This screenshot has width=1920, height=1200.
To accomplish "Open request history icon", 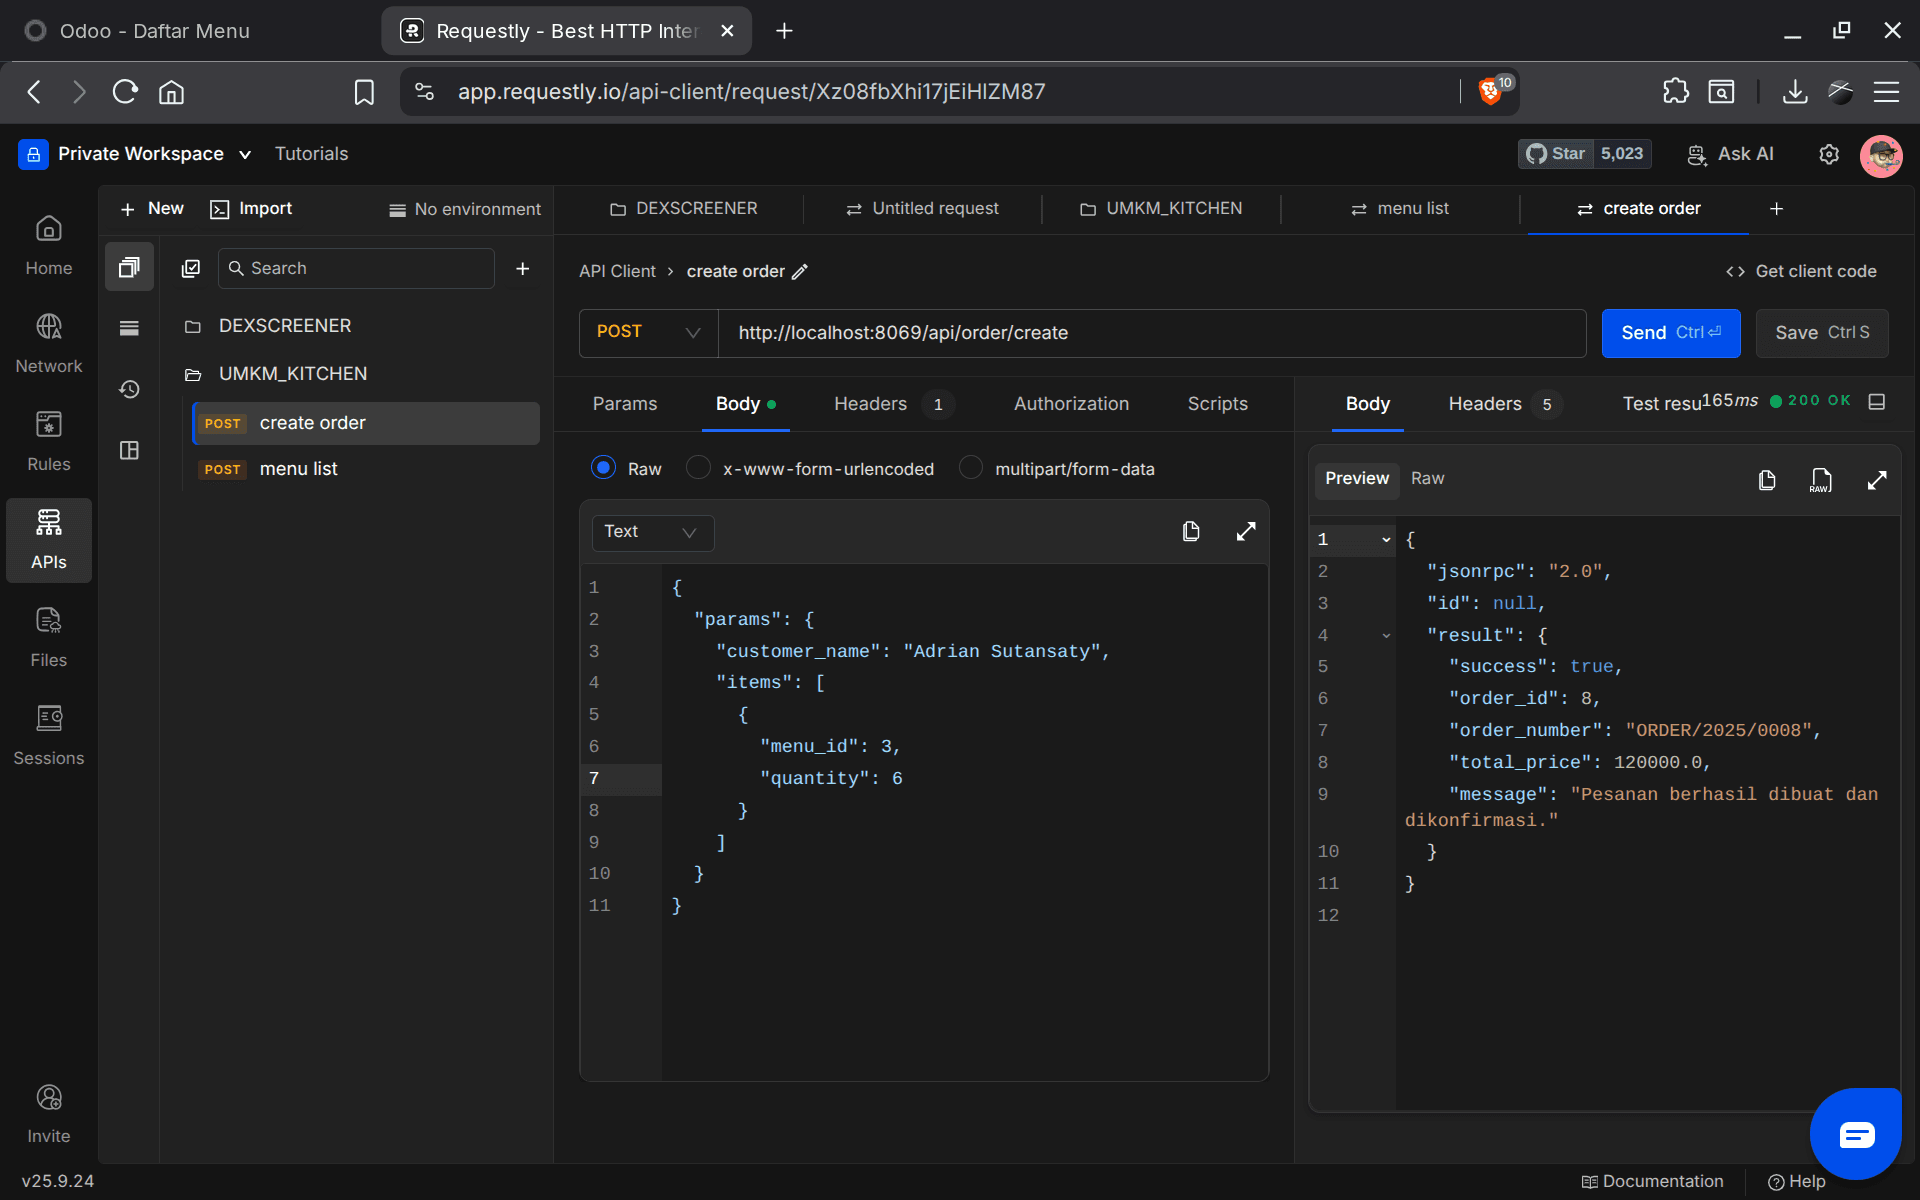I will pos(129,389).
